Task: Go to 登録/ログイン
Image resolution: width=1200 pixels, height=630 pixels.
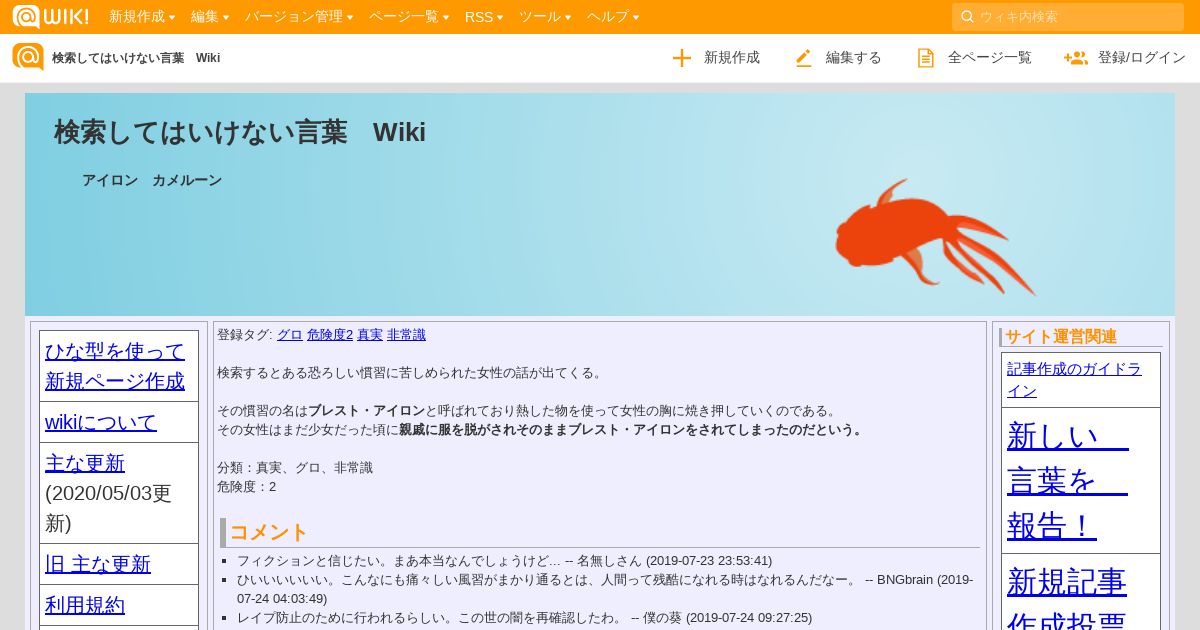Action: point(1125,58)
